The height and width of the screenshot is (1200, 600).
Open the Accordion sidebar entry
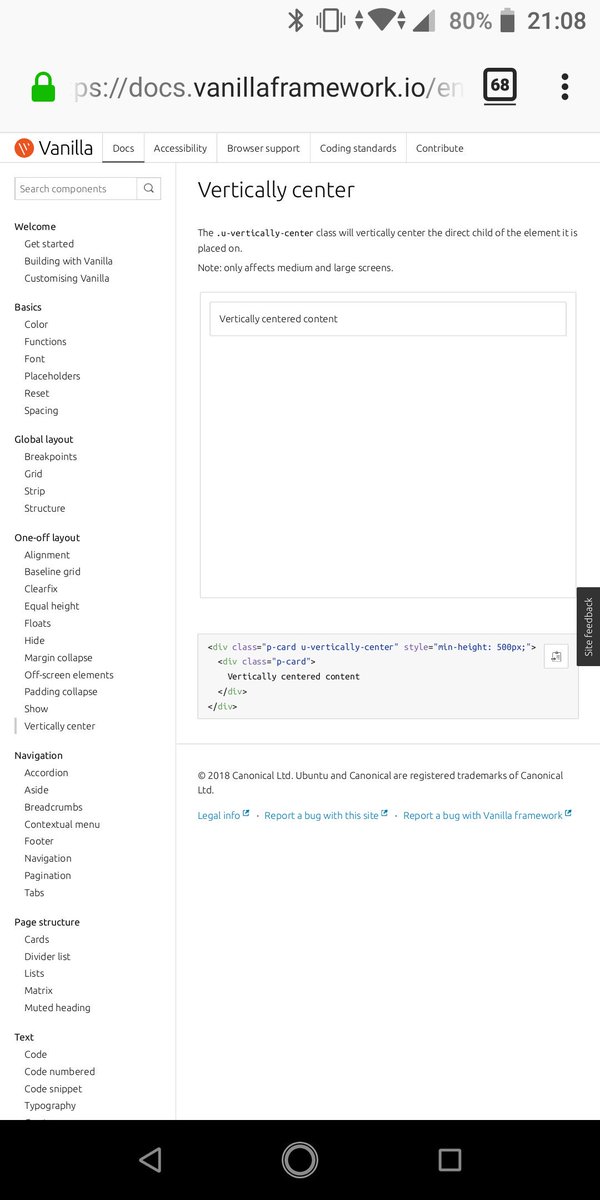pos(46,773)
